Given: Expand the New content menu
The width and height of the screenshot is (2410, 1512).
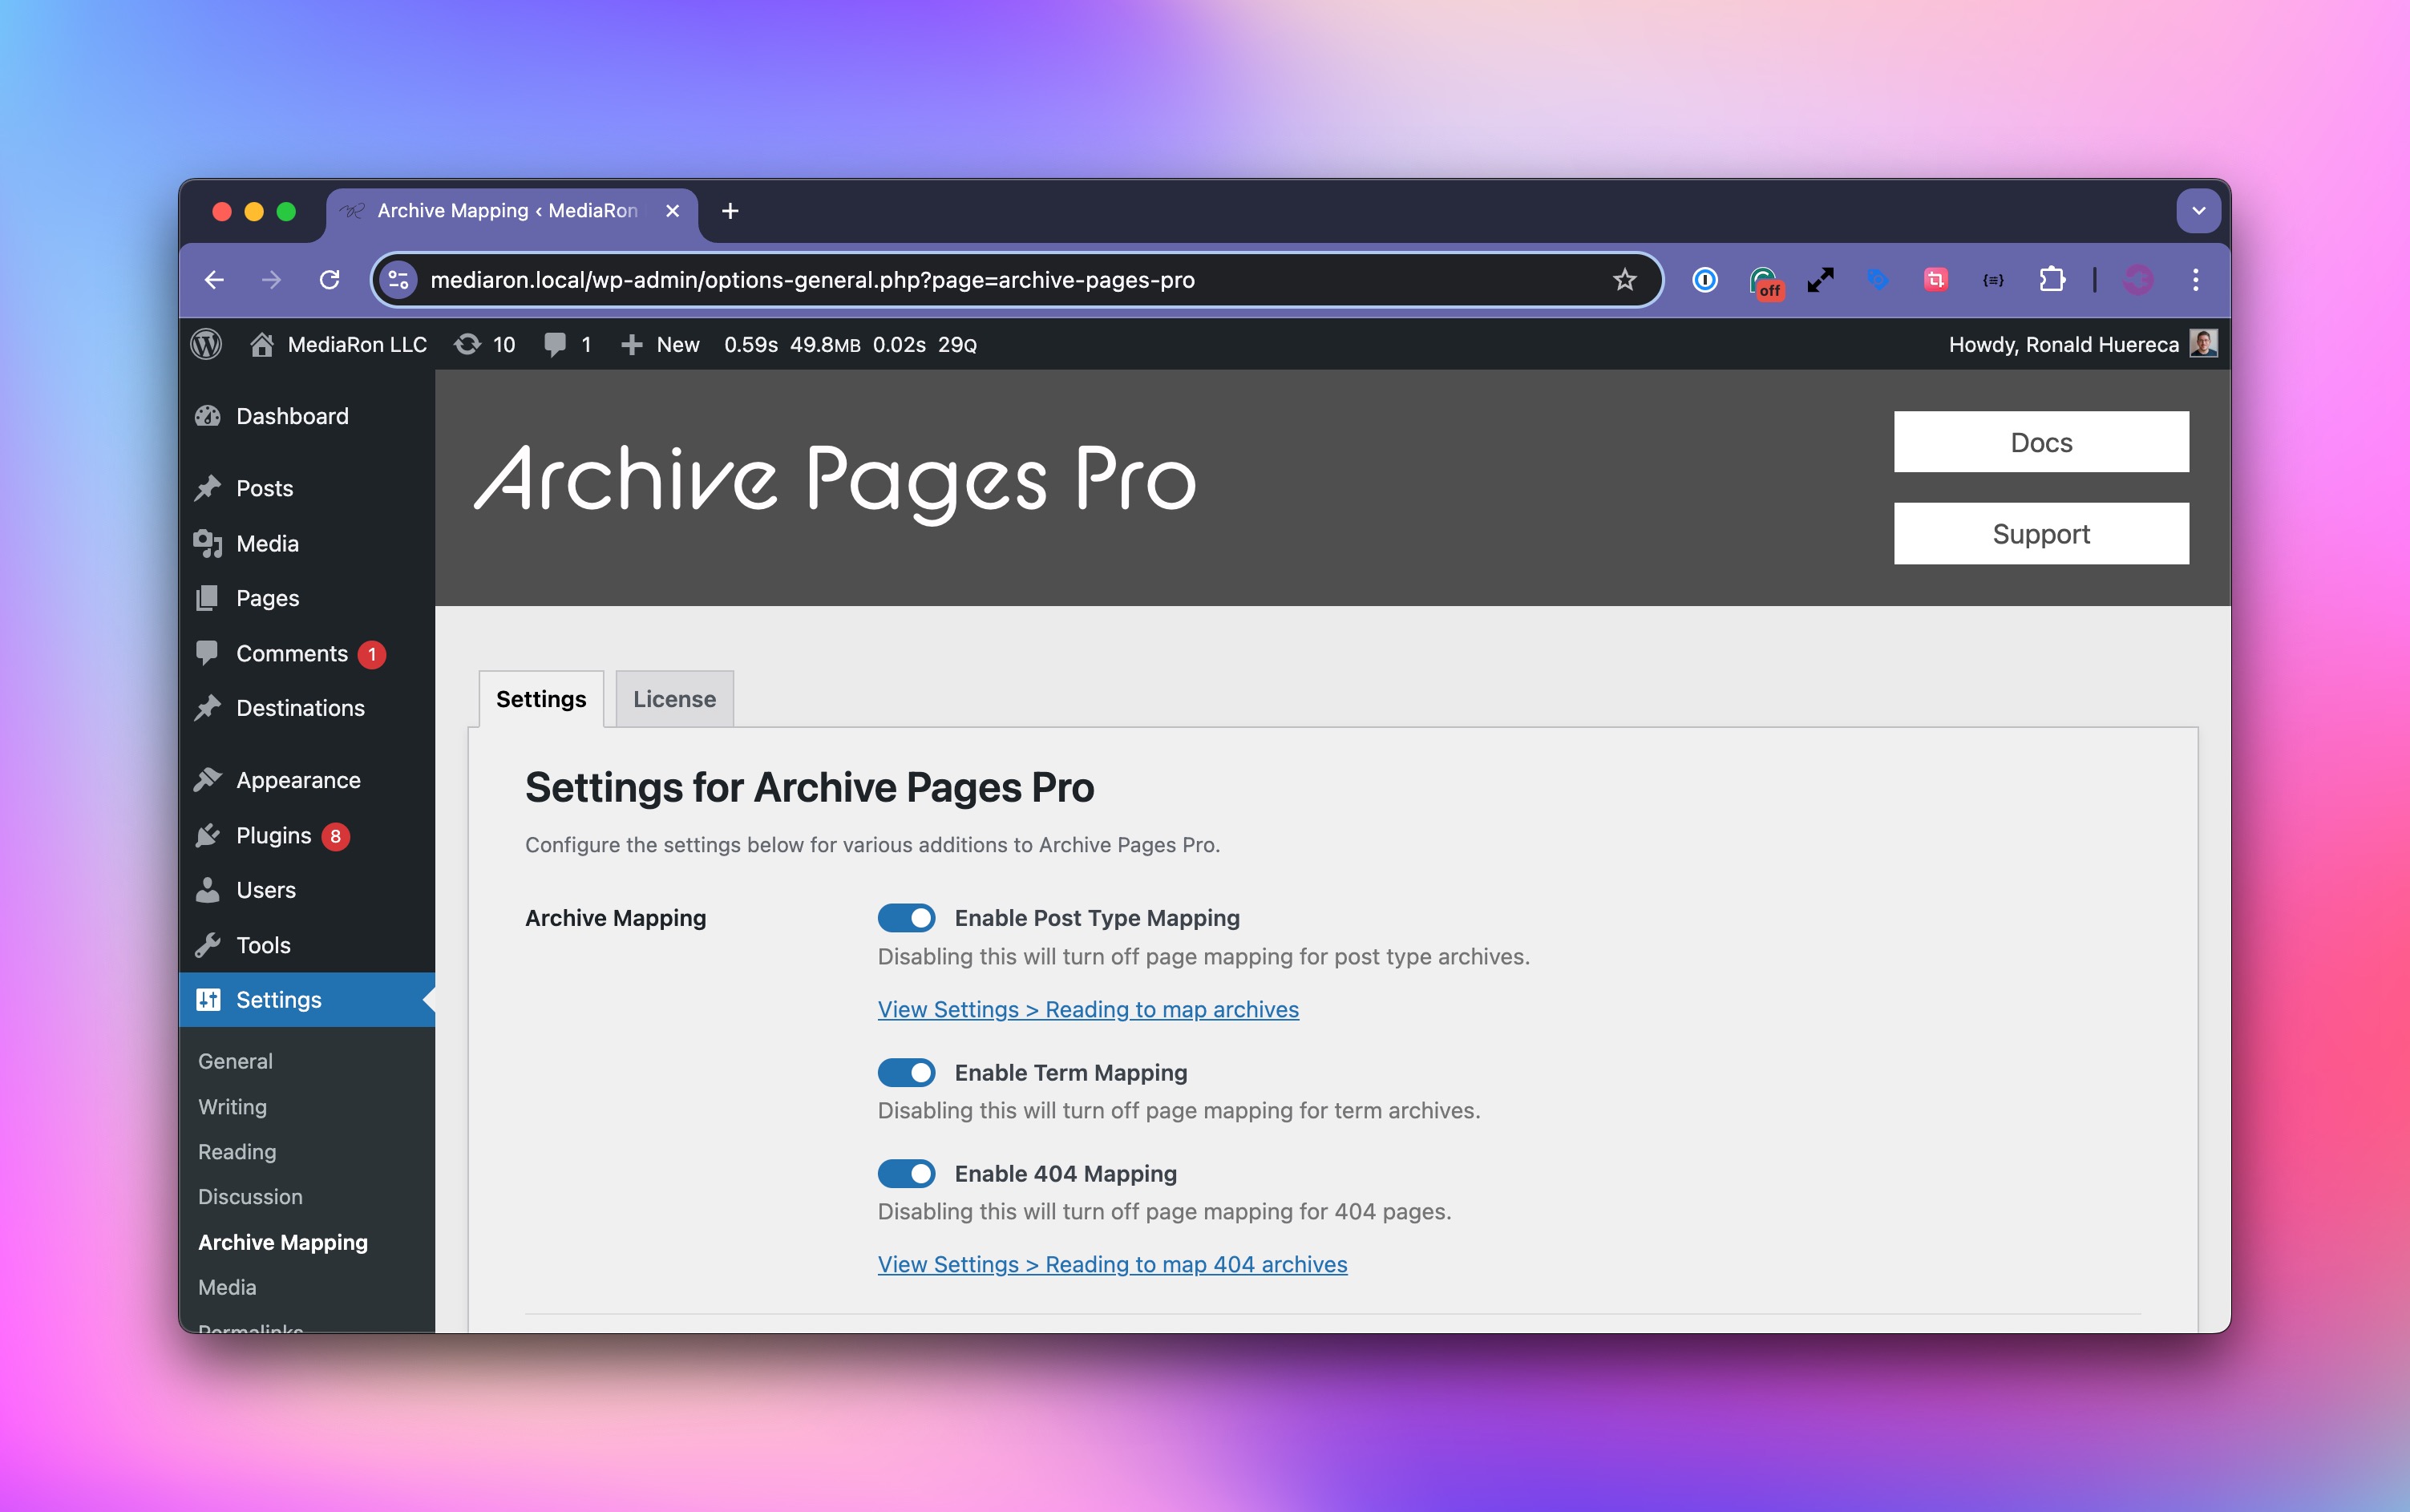Looking at the screenshot, I should click(660, 344).
